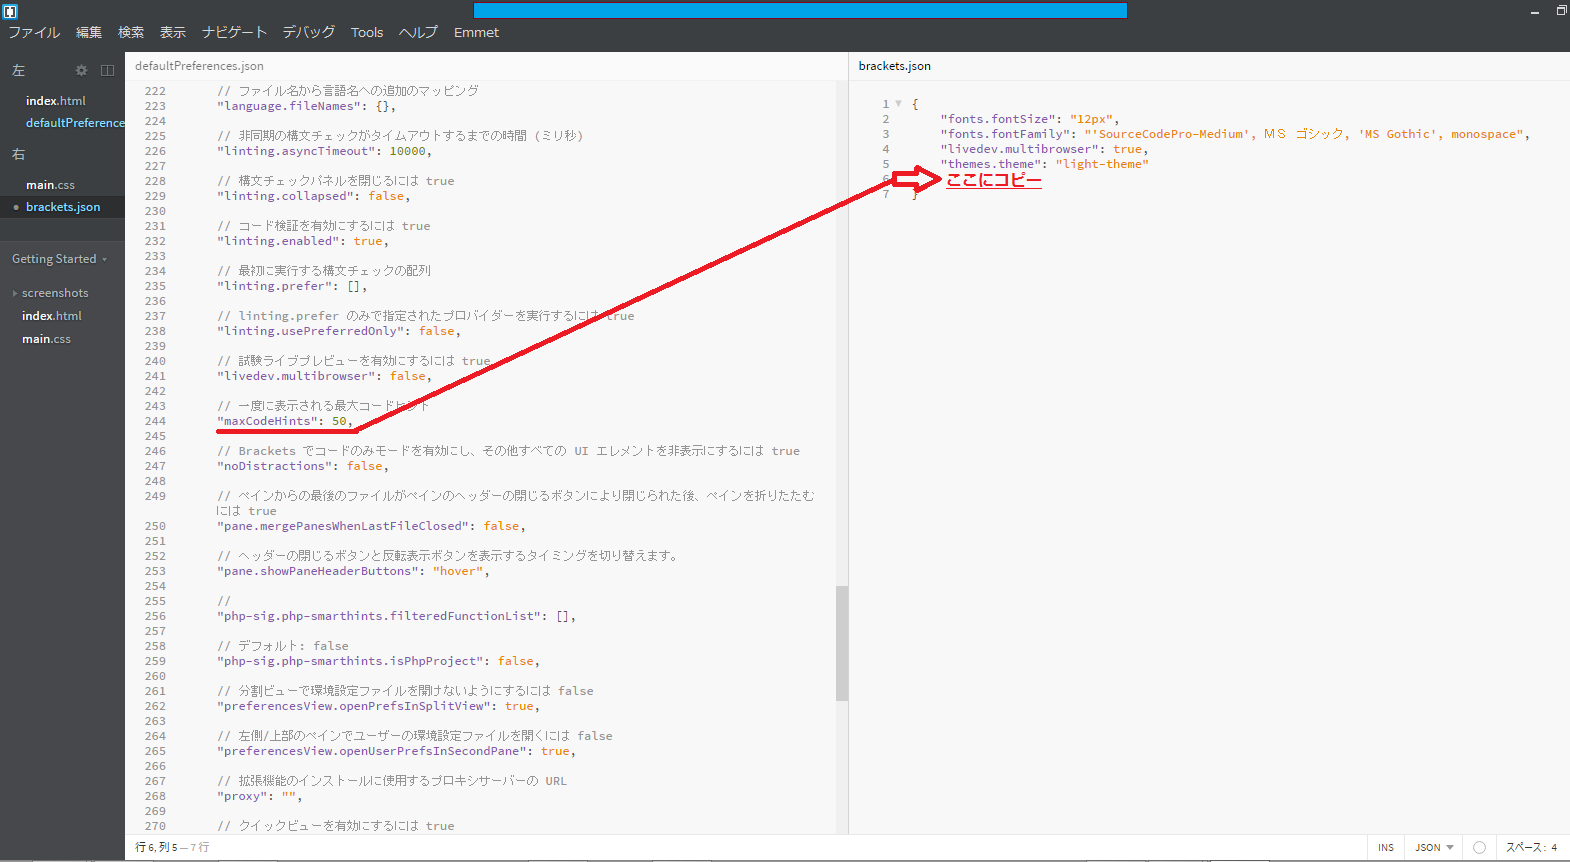Click the "language.fileNames" line
Image resolution: width=1570 pixels, height=862 pixels.
pos(306,106)
